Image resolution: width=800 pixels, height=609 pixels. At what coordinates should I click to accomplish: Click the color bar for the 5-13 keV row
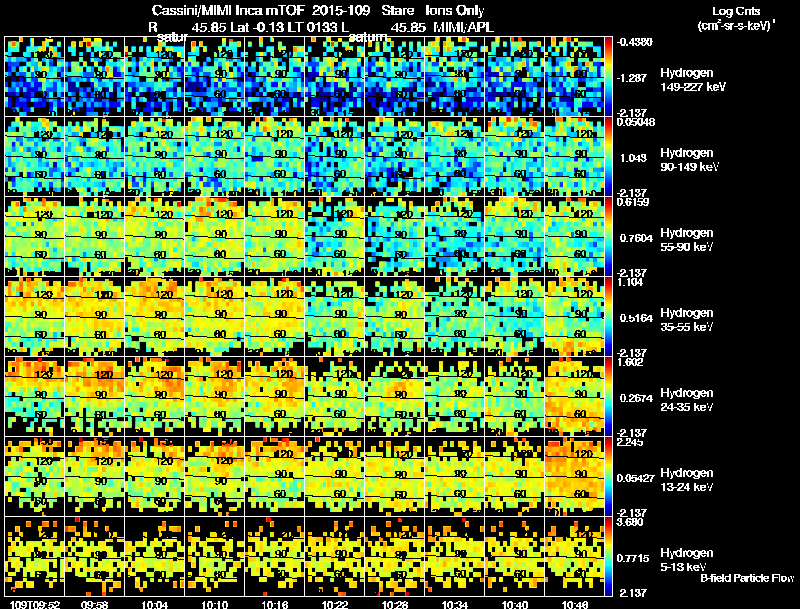608,556
